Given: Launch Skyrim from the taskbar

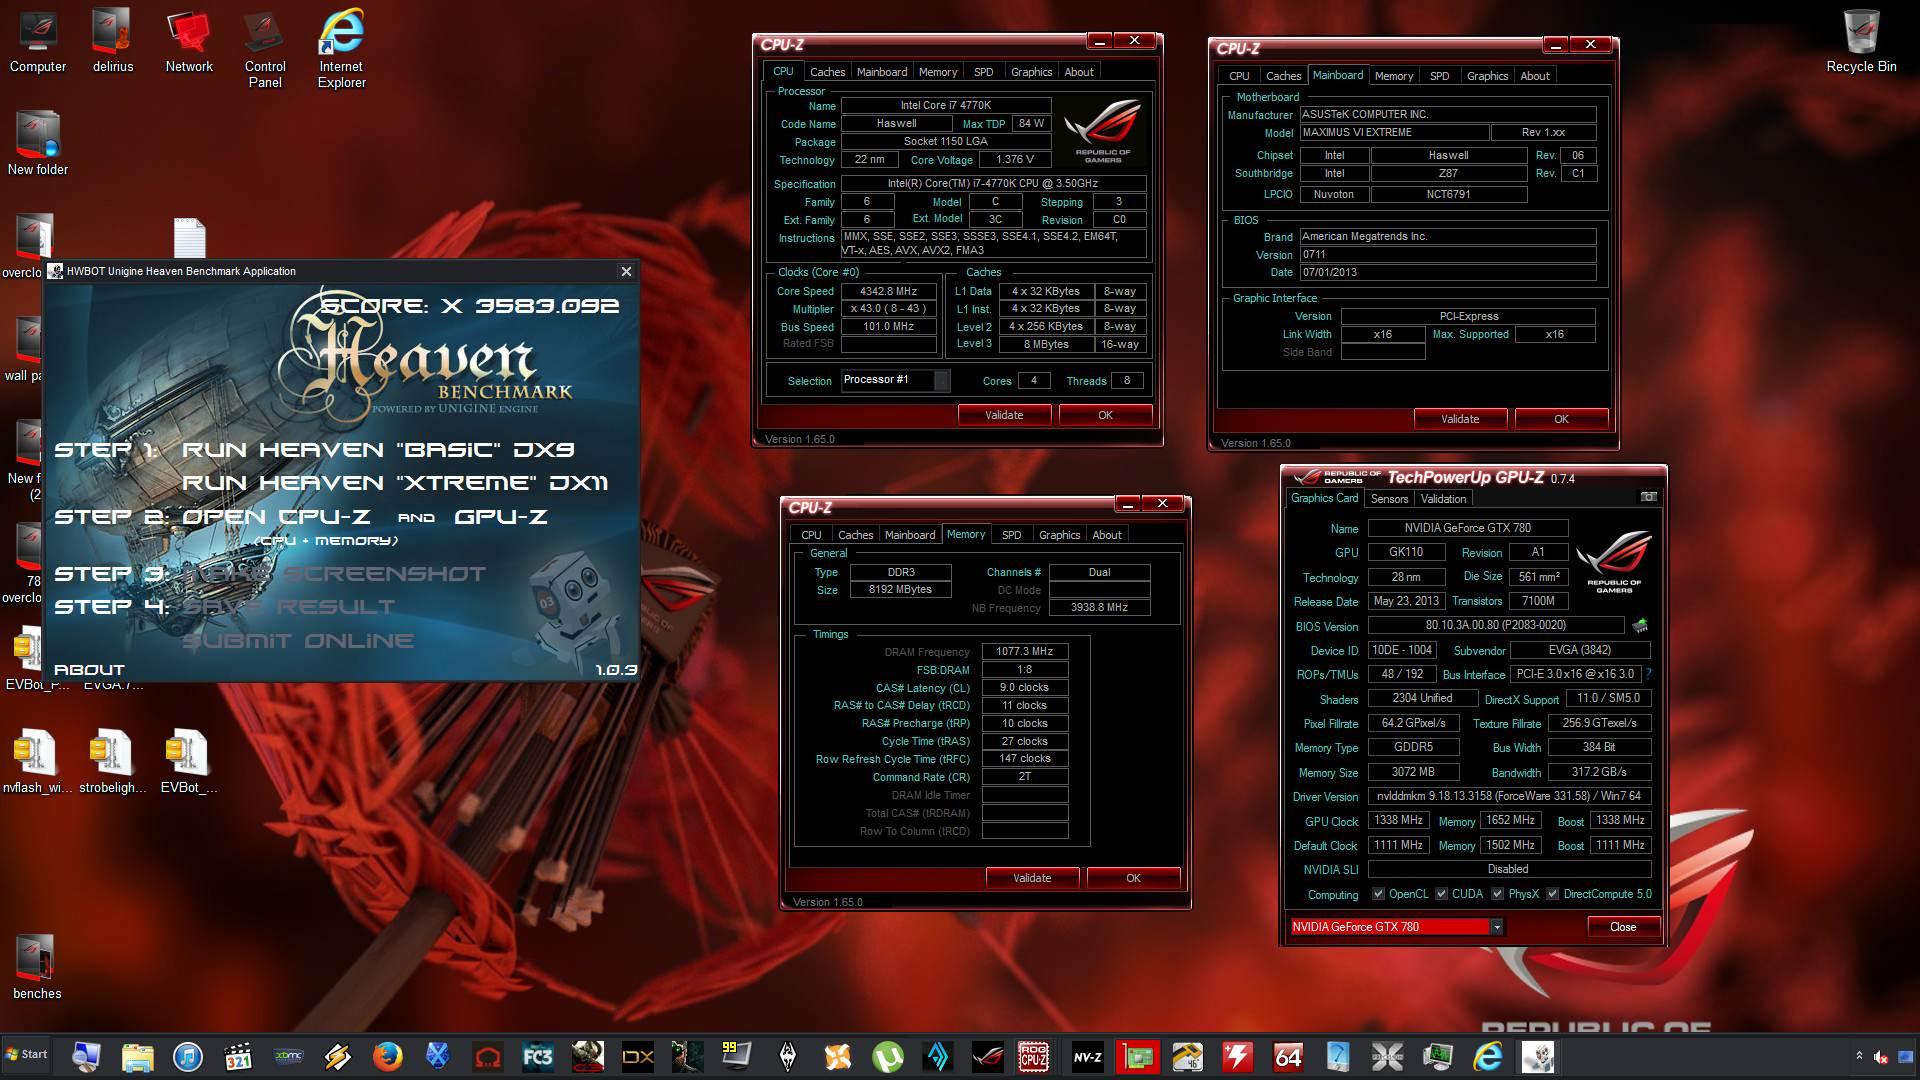Looking at the screenshot, I should [787, 1057].
